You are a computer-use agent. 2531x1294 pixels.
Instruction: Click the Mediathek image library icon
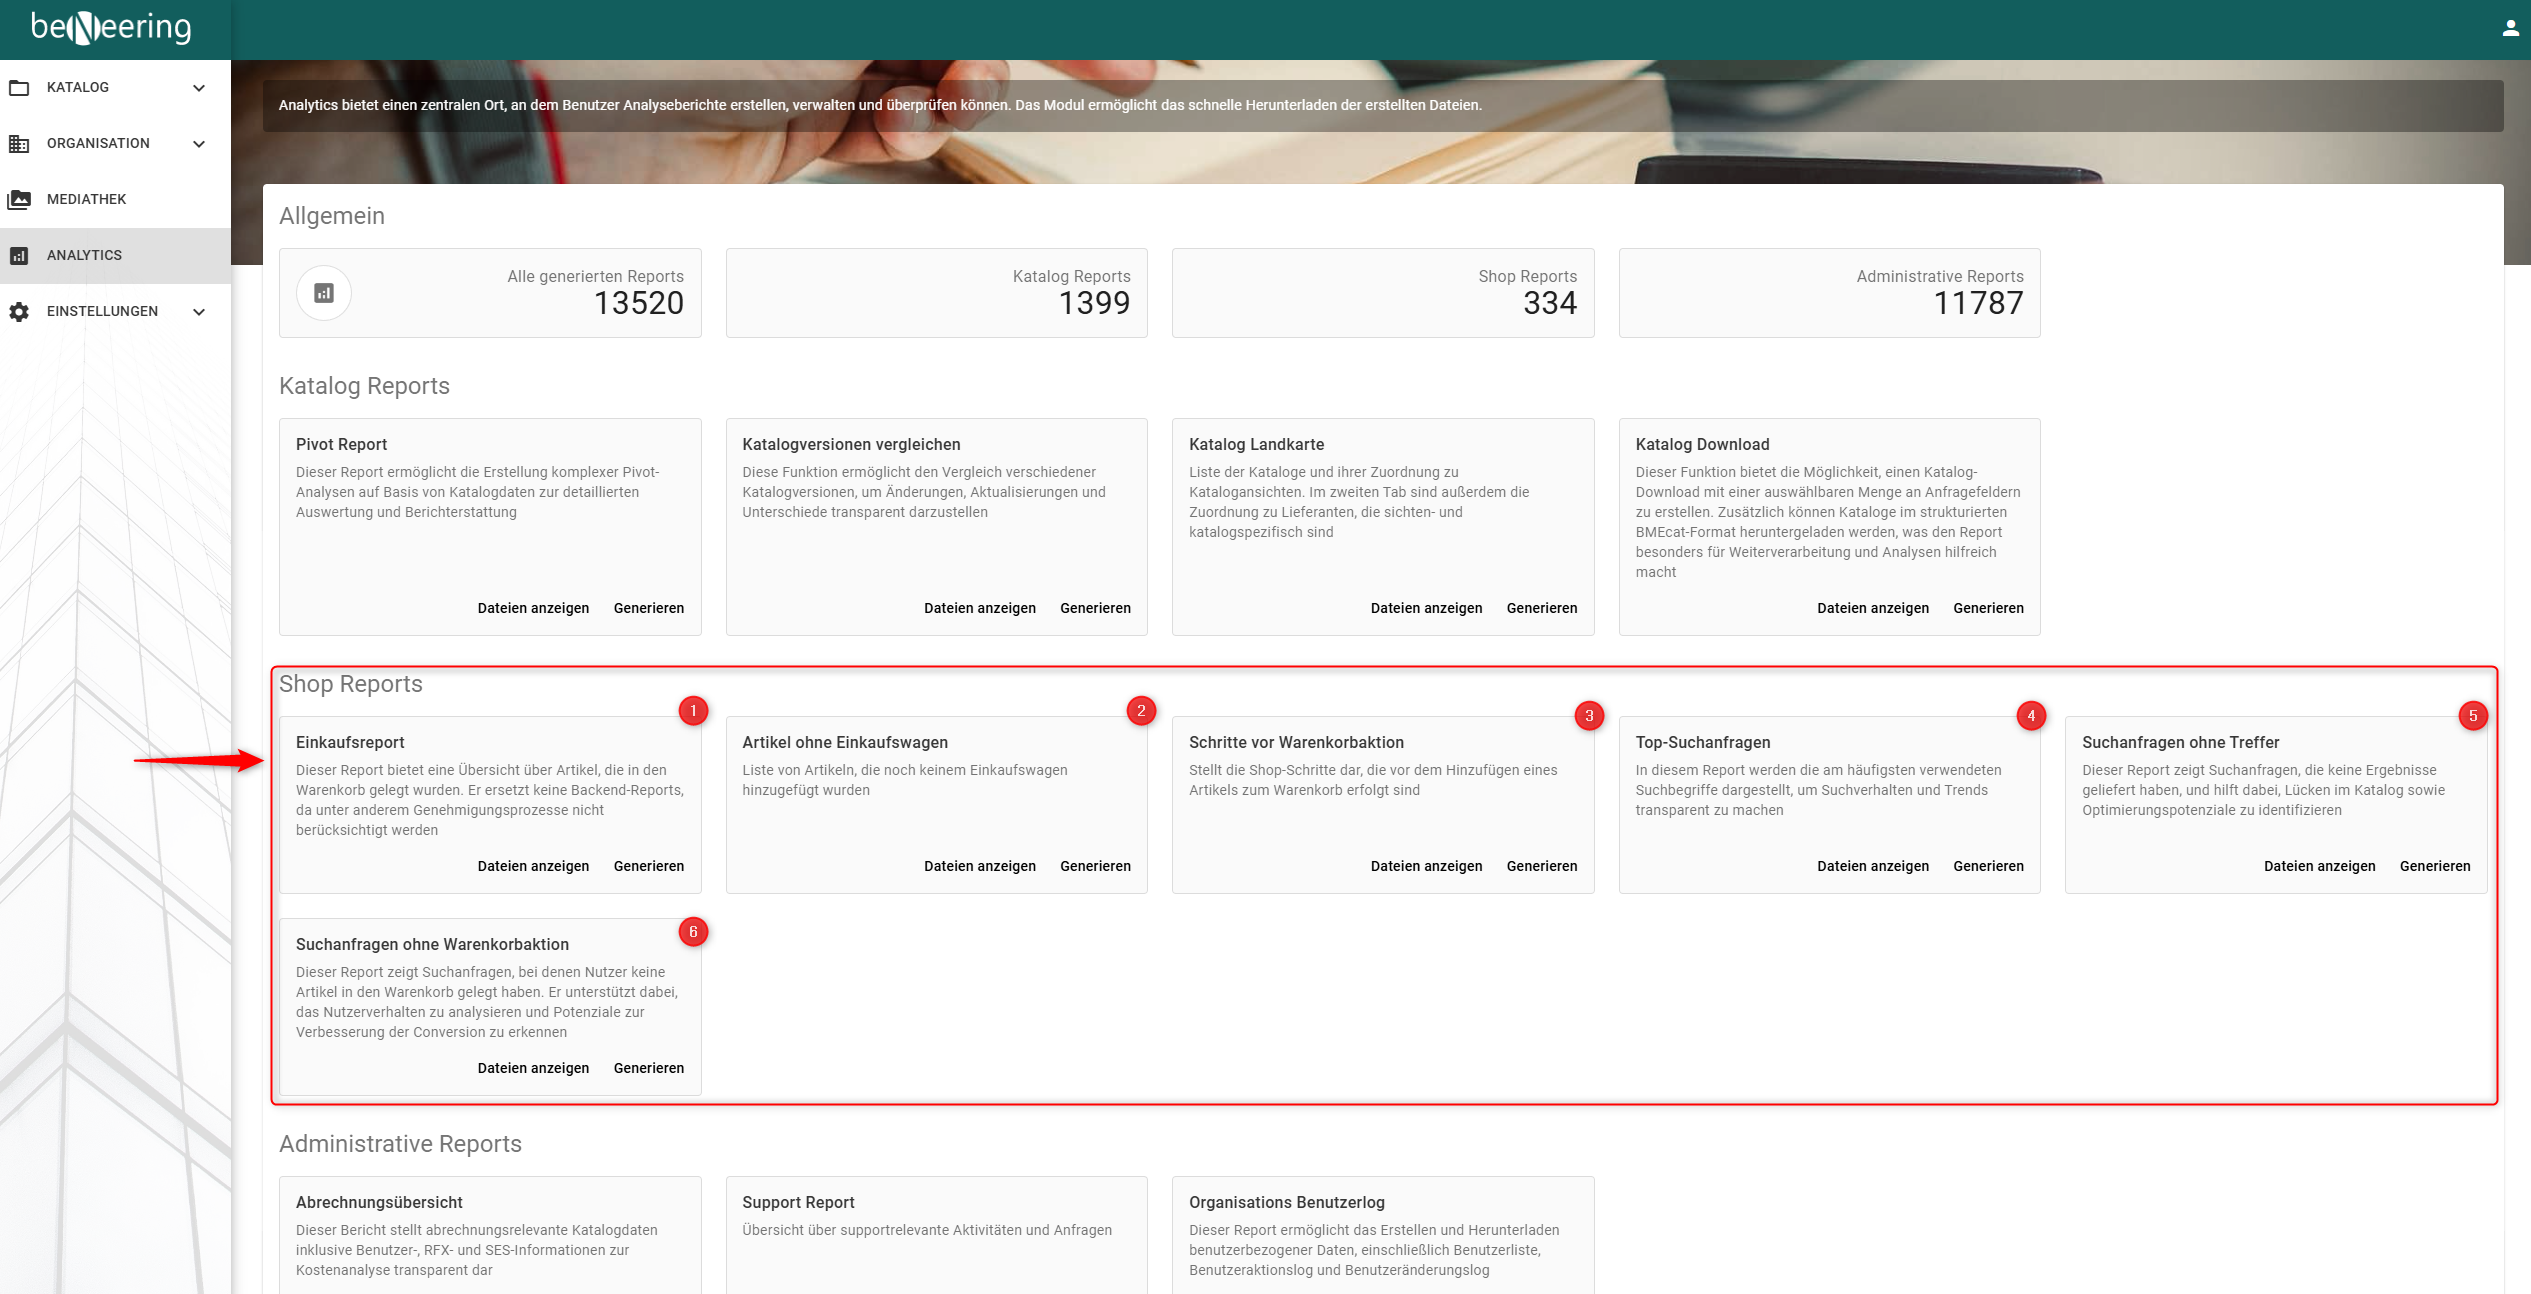(x=19, y=200)
